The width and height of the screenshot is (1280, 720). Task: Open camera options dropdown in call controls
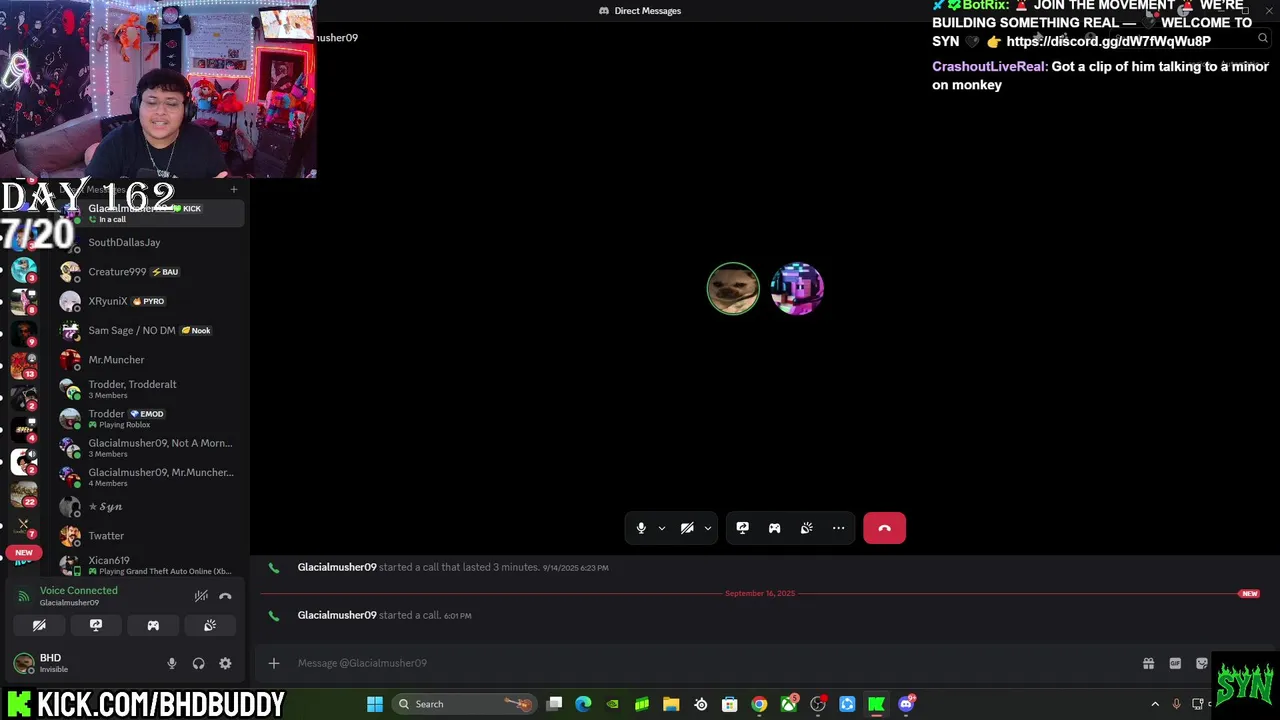(x=708, y=528)
